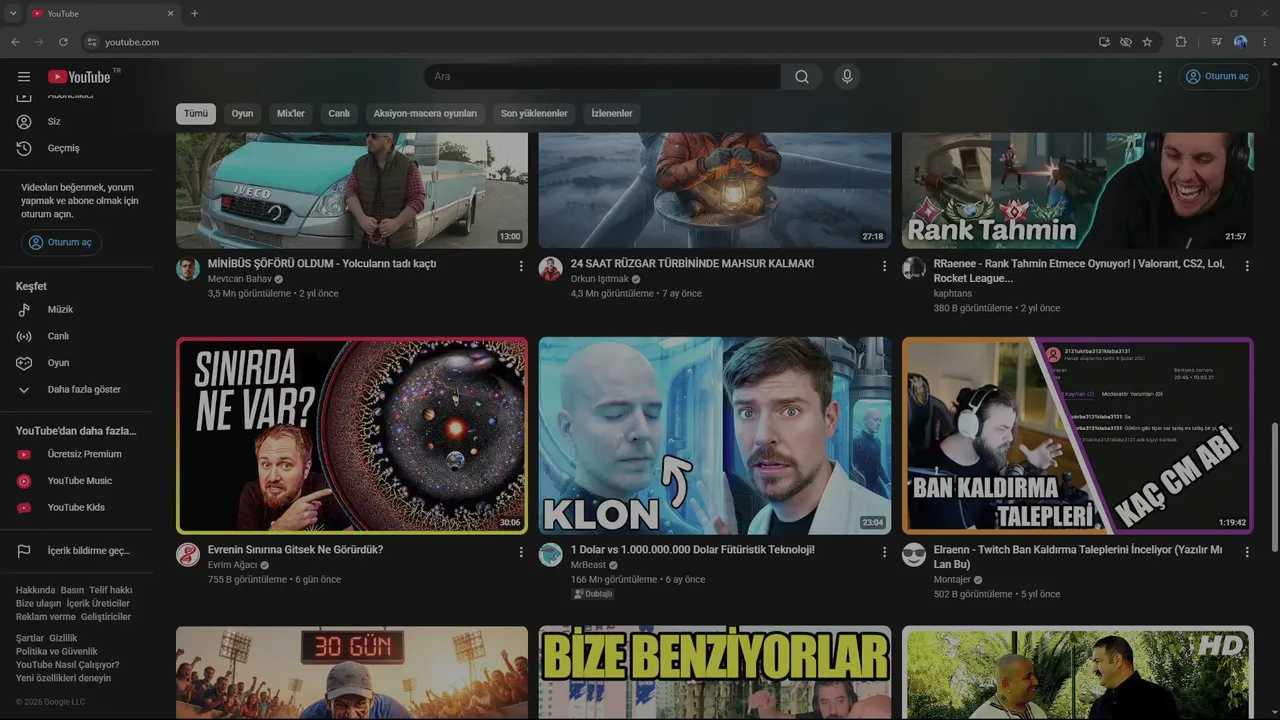This screenshot has width=1280, height=720.
Task: Click the Oturum aç button in the top-right header
Action: point(1218,77)
